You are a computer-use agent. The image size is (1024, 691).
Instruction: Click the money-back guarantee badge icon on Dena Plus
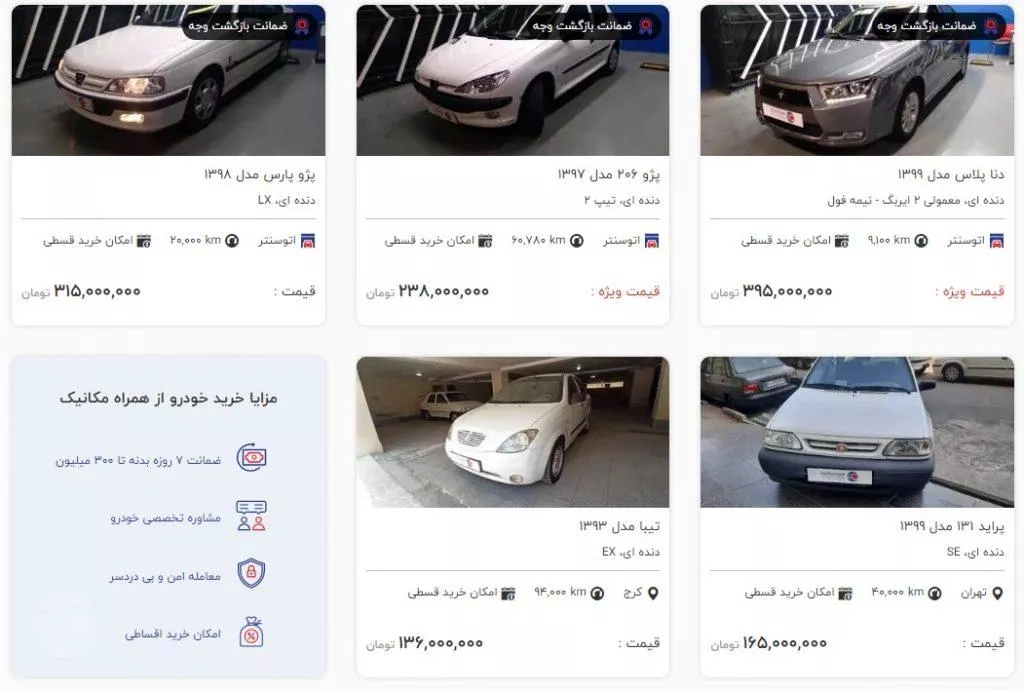pyautogui.click(x=991, y=26)
